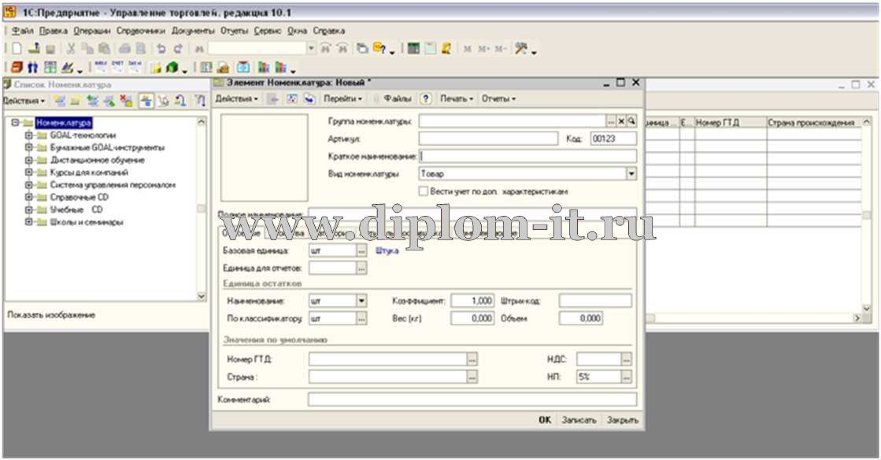Enable Вести учет по доп. характеристикам checkbox
Viewport: 881px width, 460px height.
pyautogui.click(x=424, y=190)
